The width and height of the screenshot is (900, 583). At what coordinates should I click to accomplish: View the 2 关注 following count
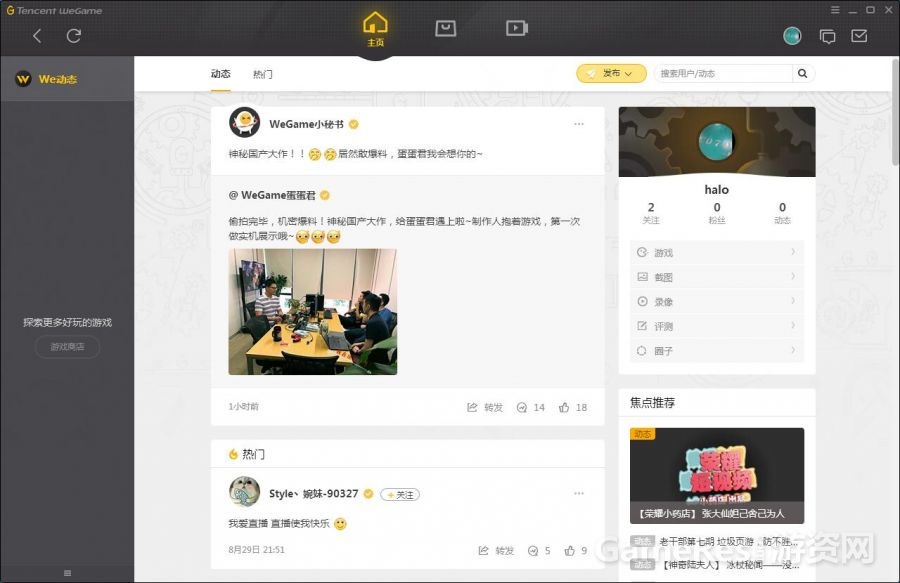pos(651,213)
